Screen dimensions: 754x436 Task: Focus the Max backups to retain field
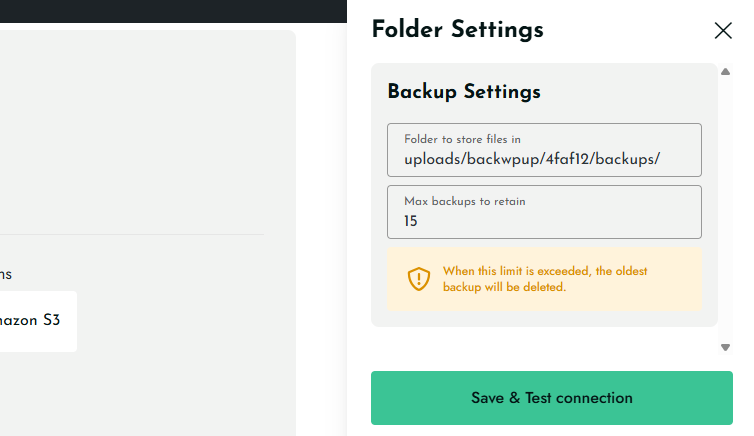(x=544, y=212)
